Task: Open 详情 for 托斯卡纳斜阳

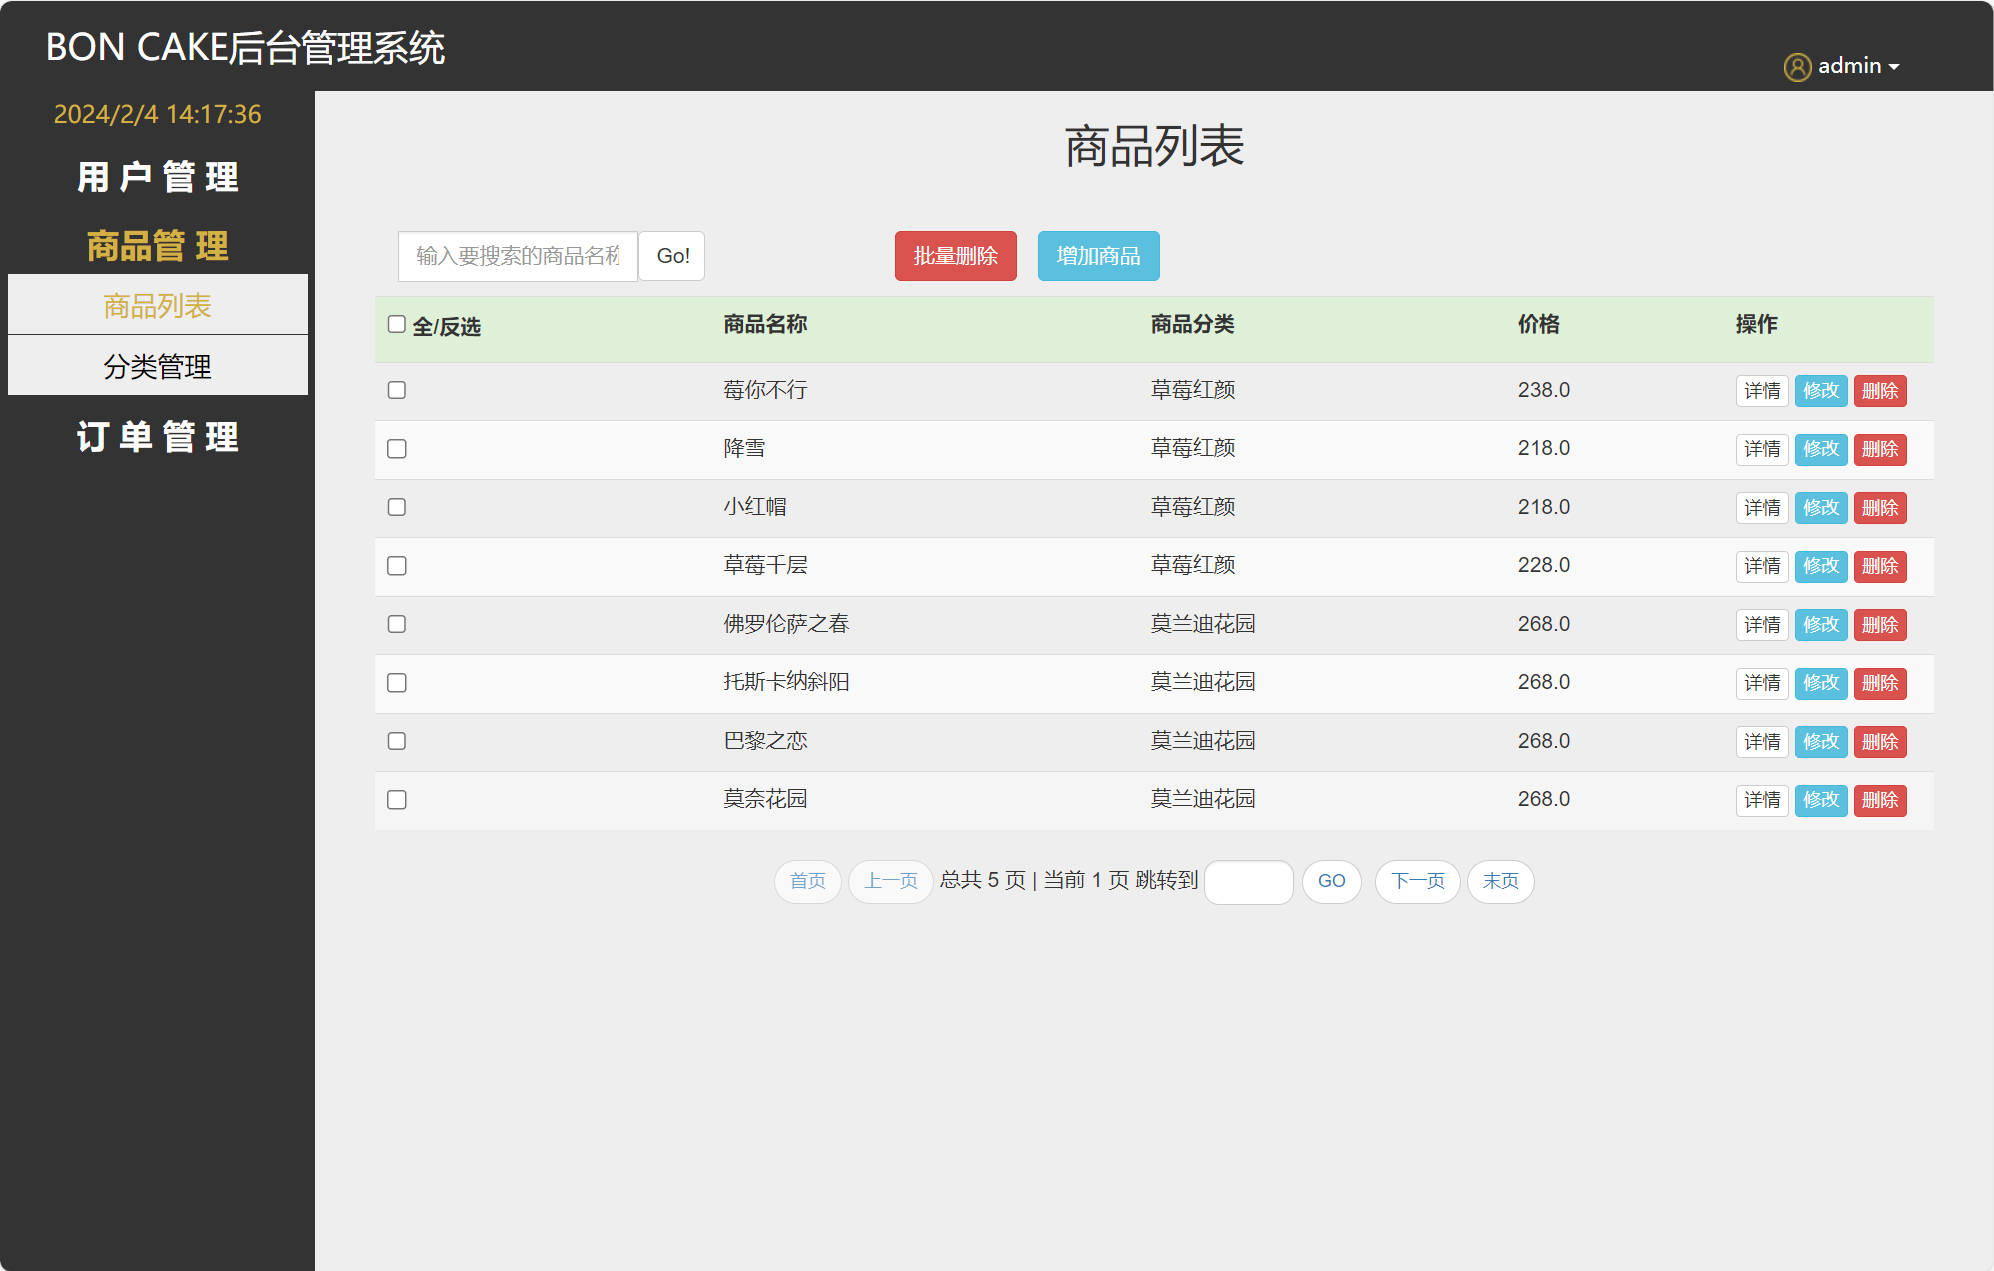Action: pyautogui.click(x=1761, y=683)
